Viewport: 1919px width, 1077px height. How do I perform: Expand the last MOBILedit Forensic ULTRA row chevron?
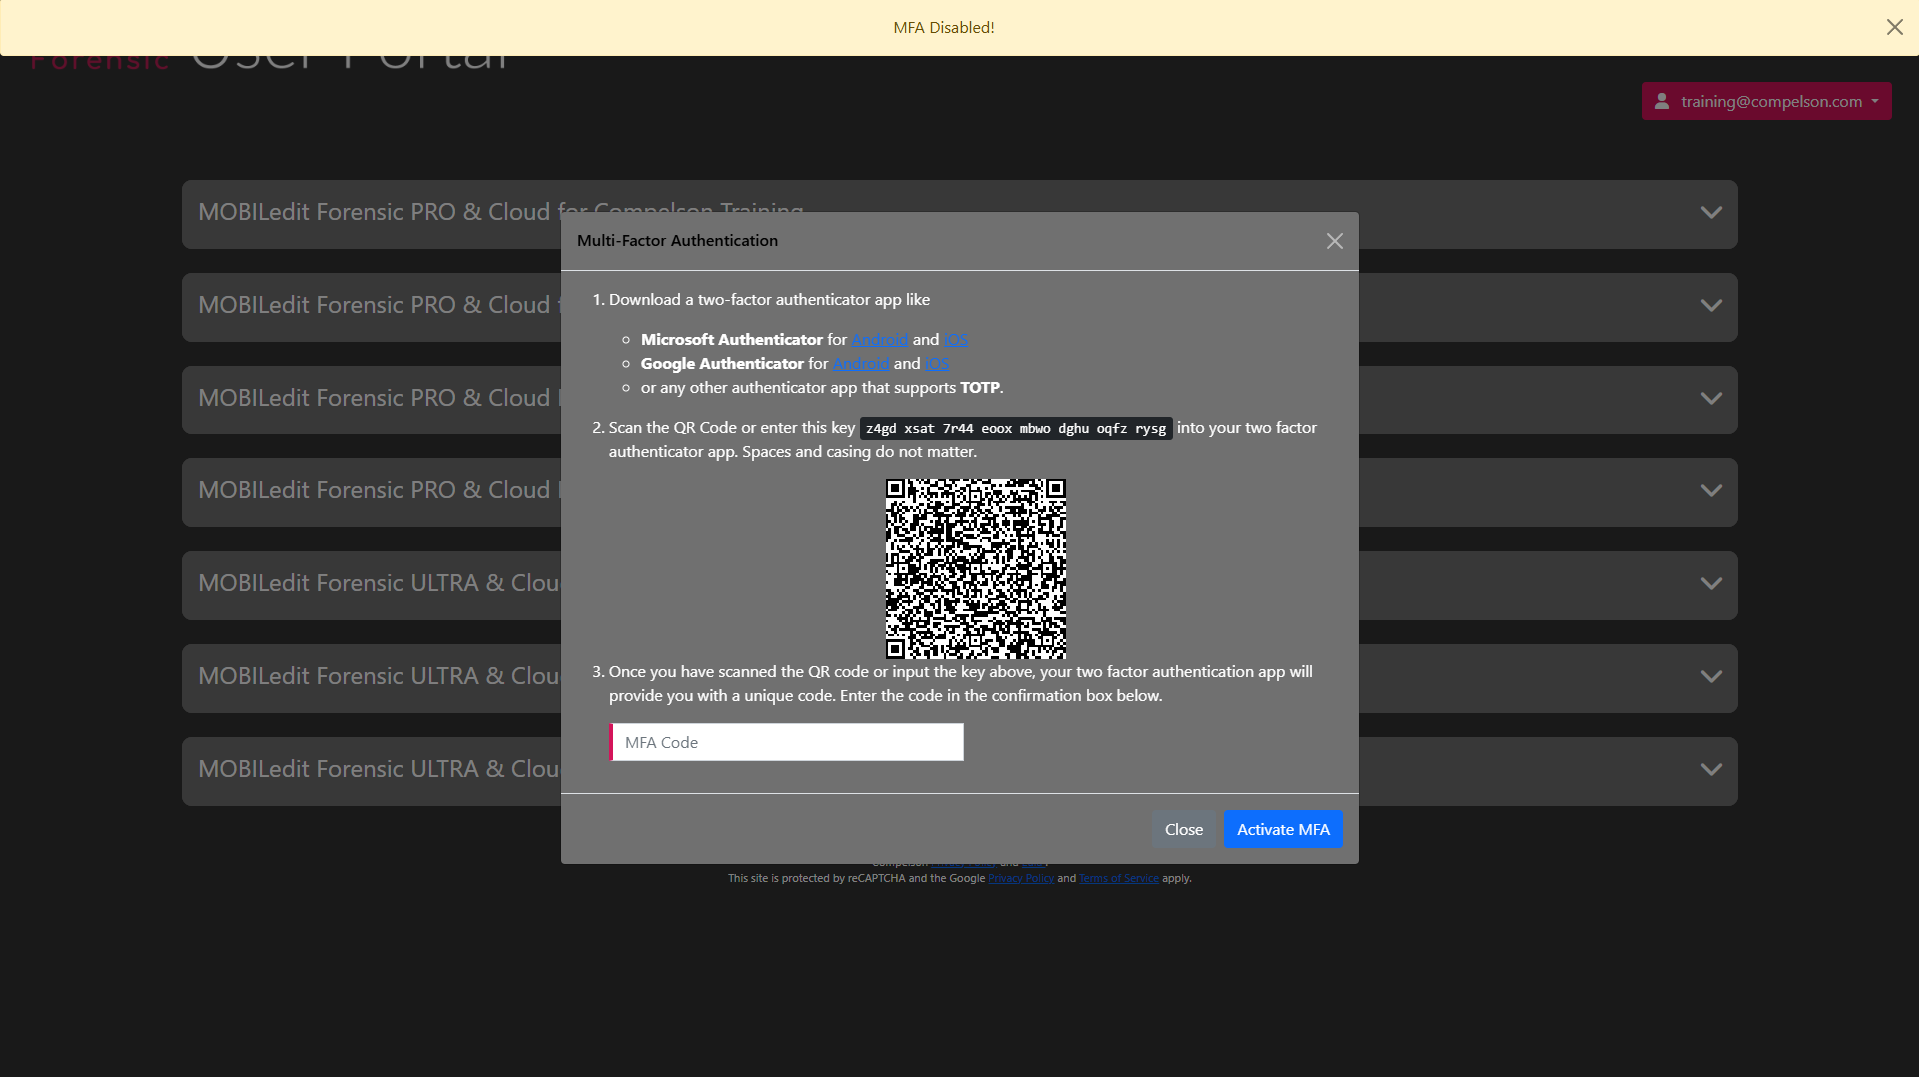1711,770
